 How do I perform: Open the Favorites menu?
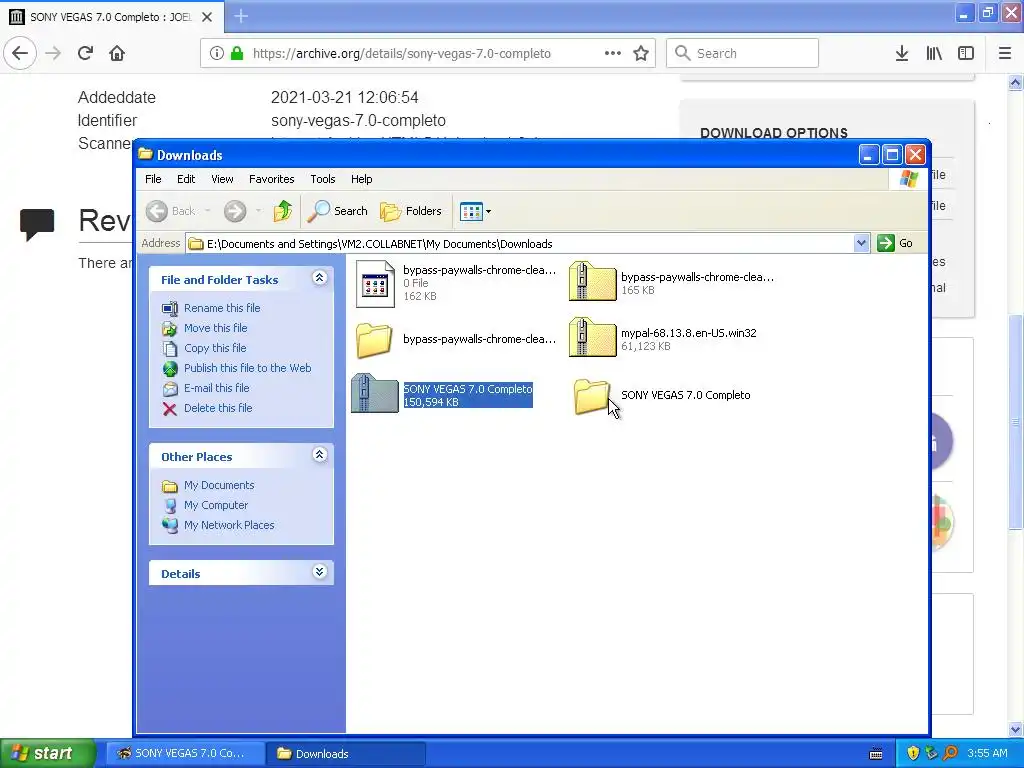[x=272, y=179]
